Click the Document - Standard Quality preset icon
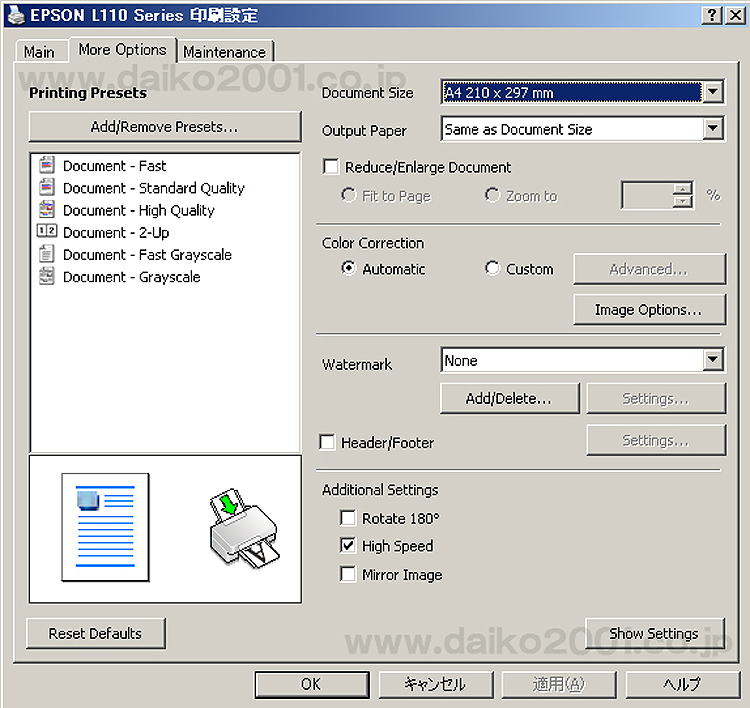The image size is (750, 708). (46, 188)
